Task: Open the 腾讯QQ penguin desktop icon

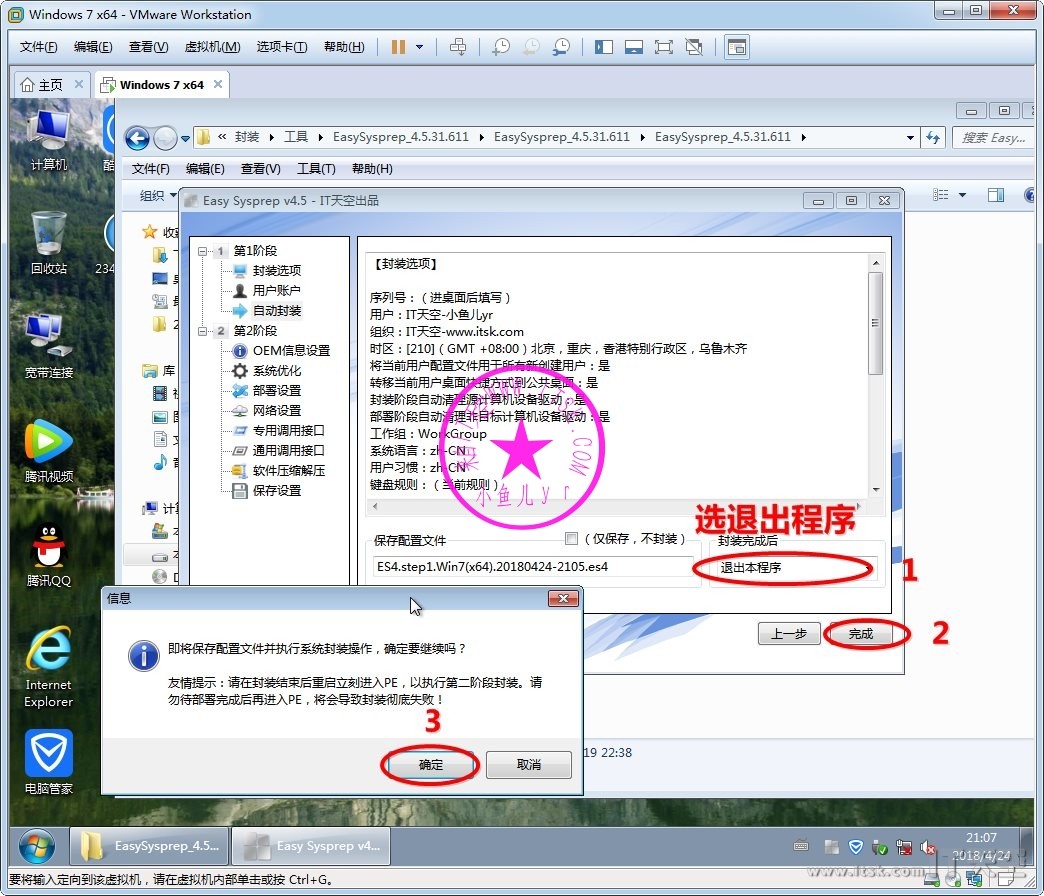Action: tap(48, 555)
